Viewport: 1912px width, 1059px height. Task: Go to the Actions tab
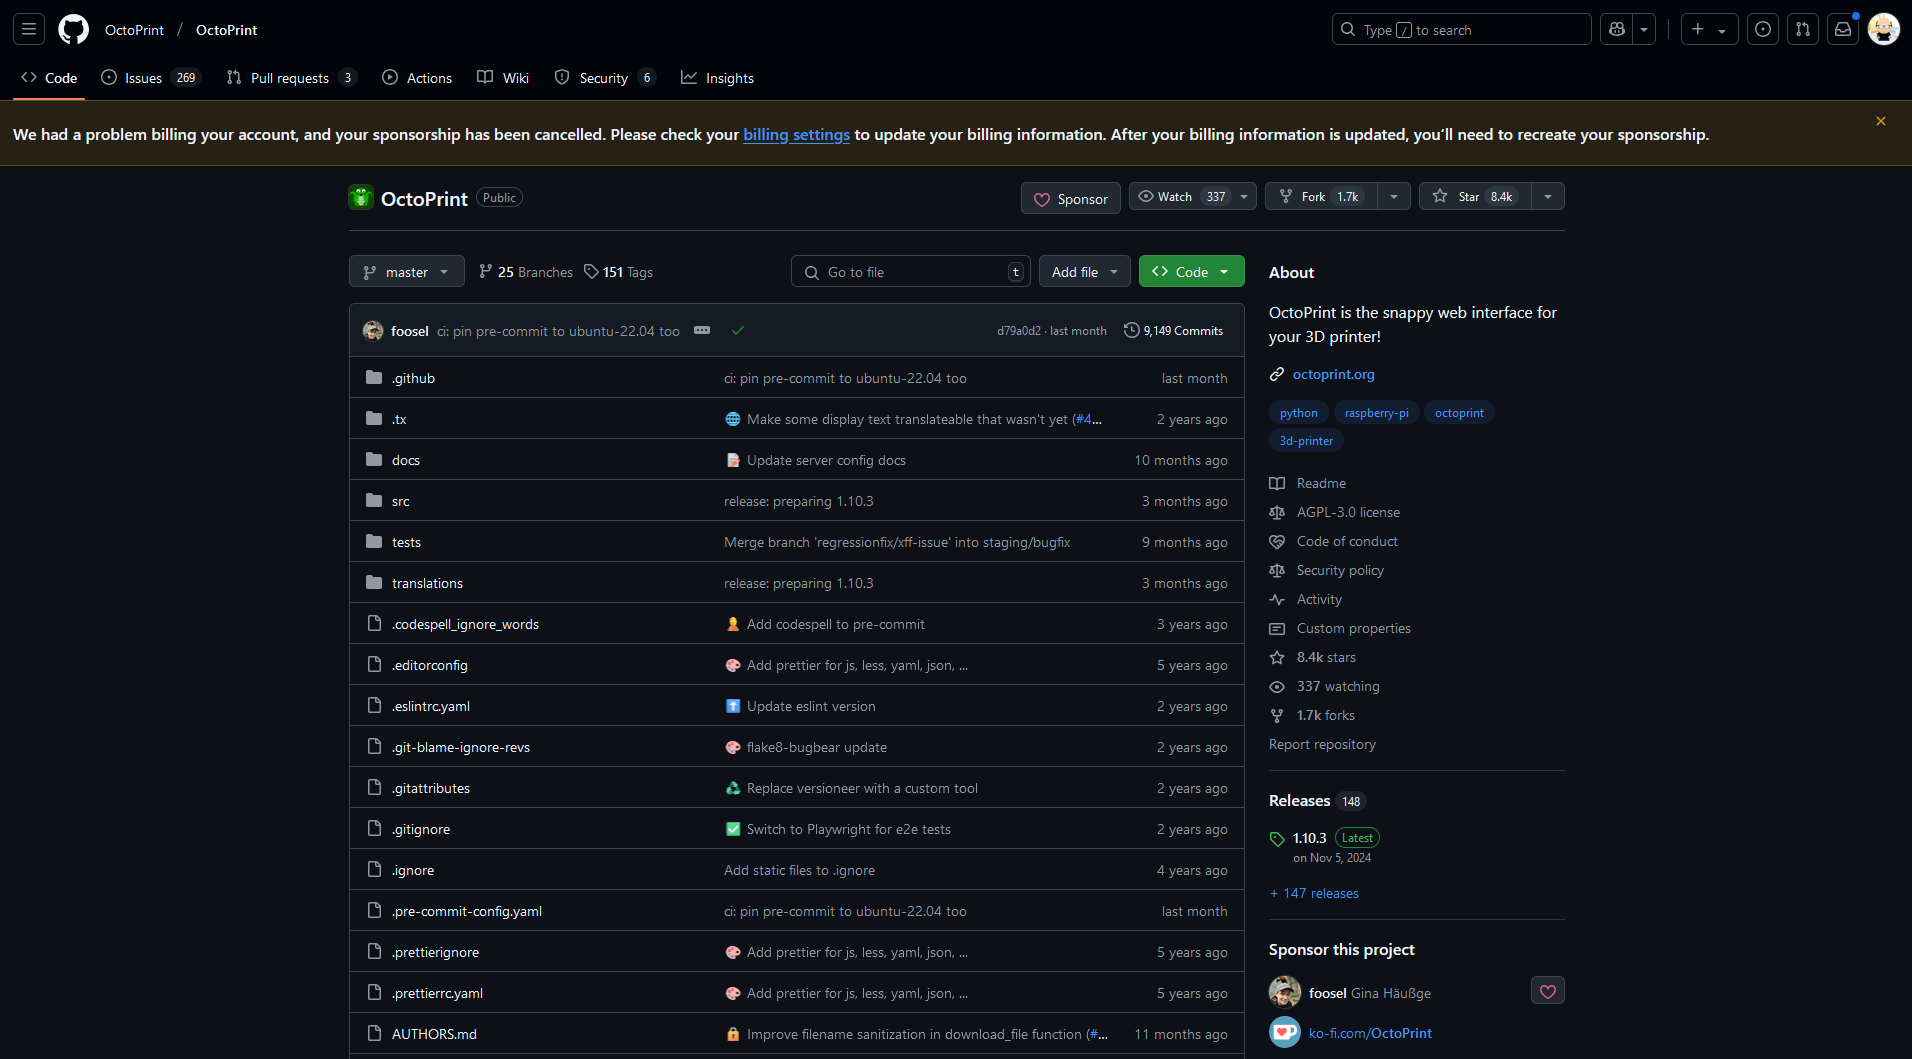click(417, 78)
